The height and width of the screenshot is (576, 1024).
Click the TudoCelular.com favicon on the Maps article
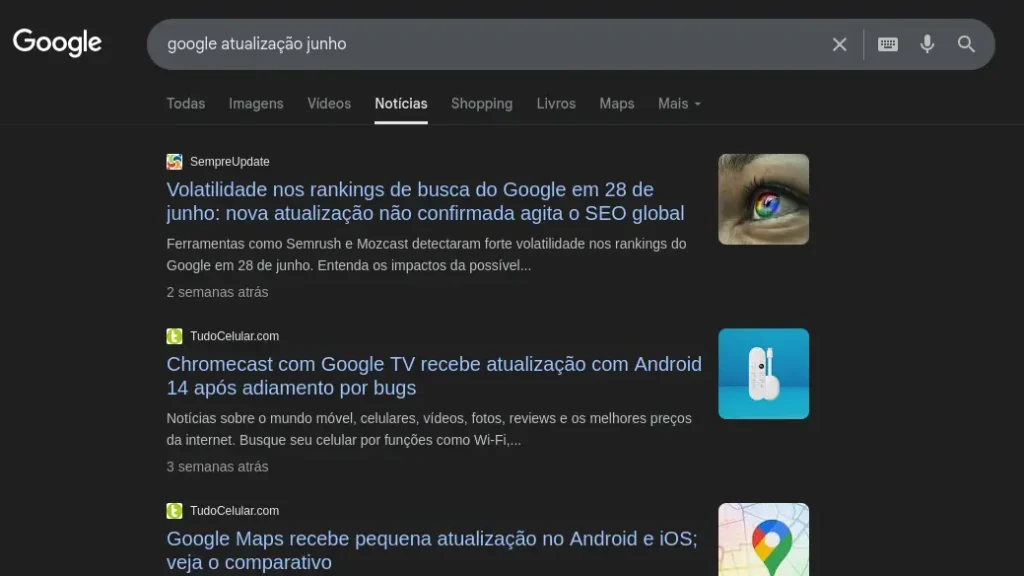pyautogui.click(x=174, y=510)
